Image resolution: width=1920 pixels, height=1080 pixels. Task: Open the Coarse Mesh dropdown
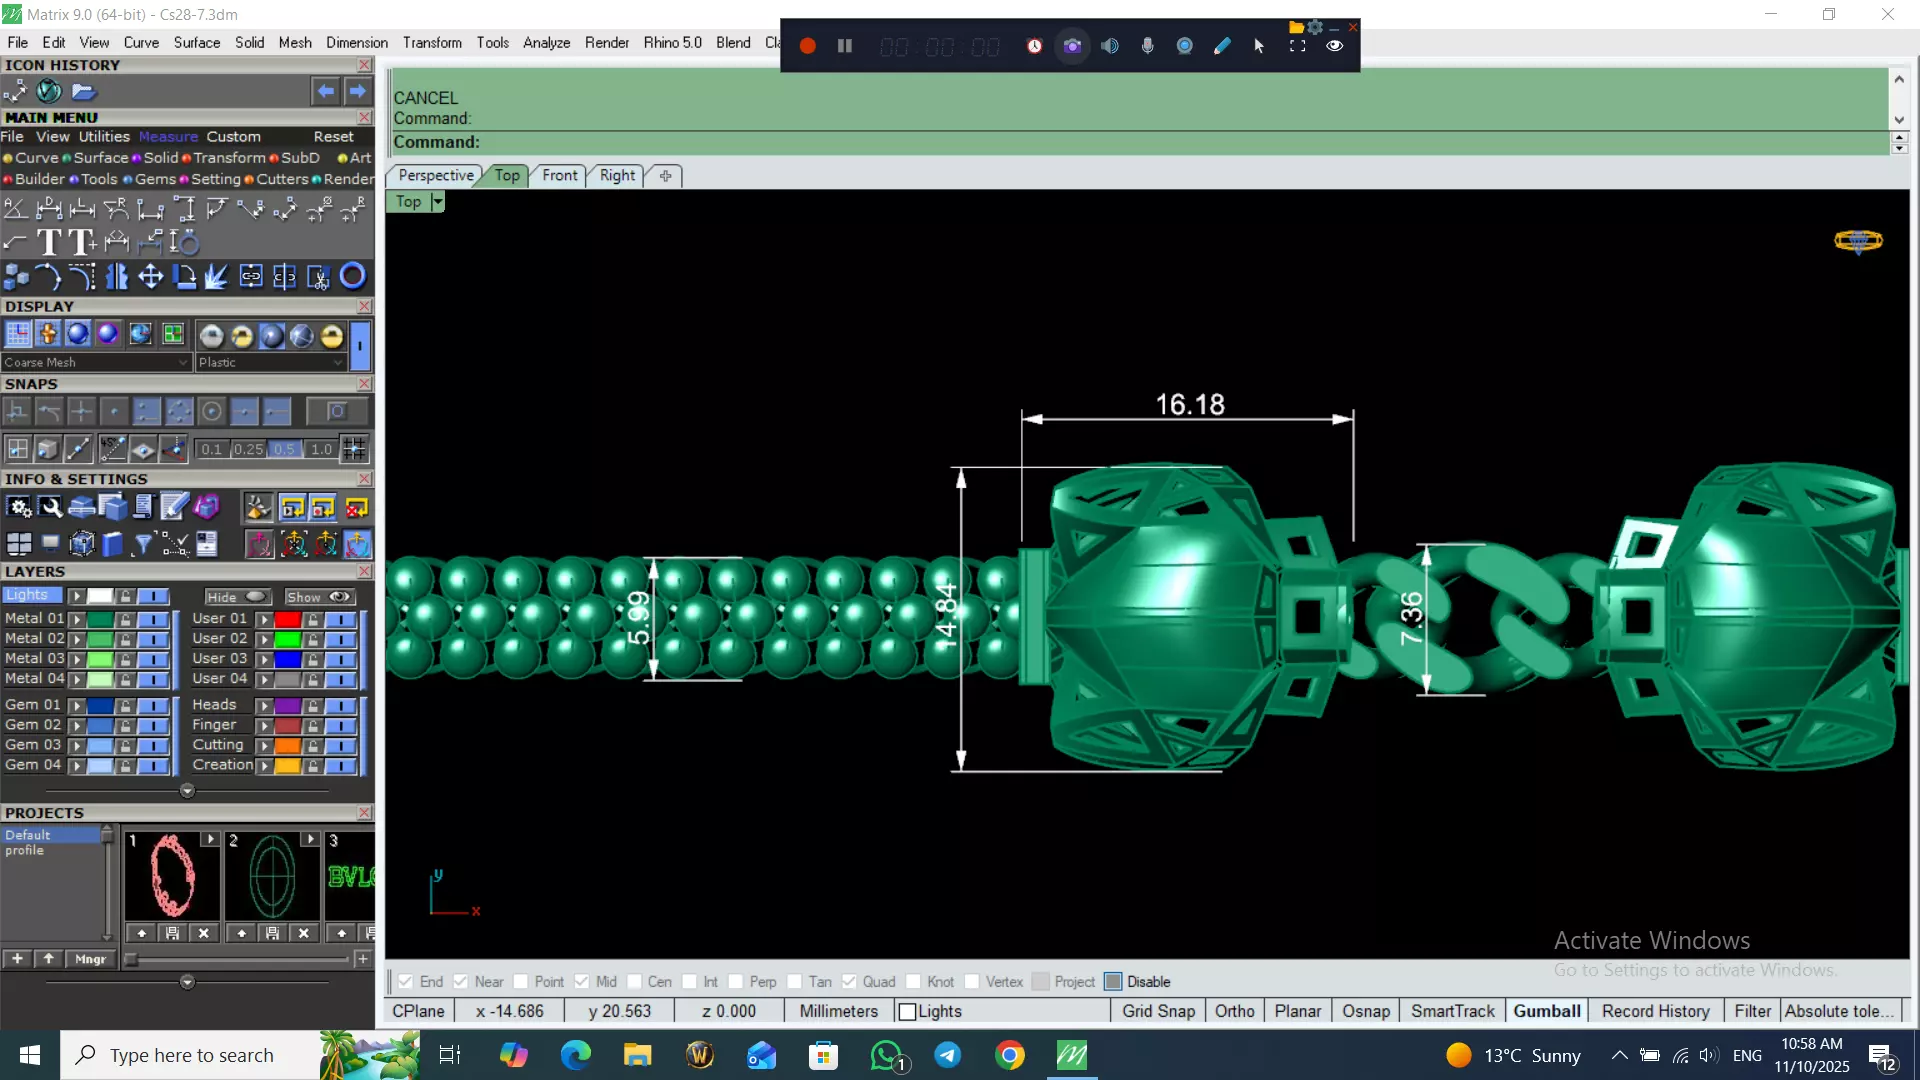(96, 362)
